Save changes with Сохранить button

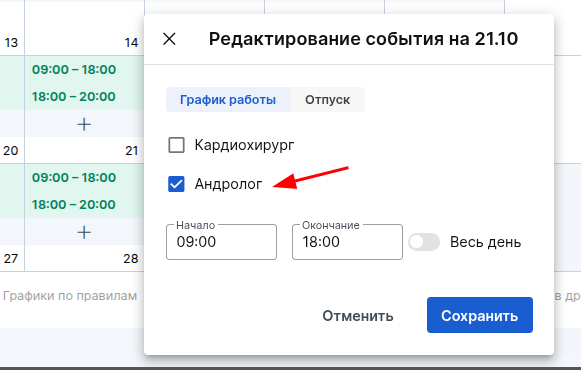[480, 315]
